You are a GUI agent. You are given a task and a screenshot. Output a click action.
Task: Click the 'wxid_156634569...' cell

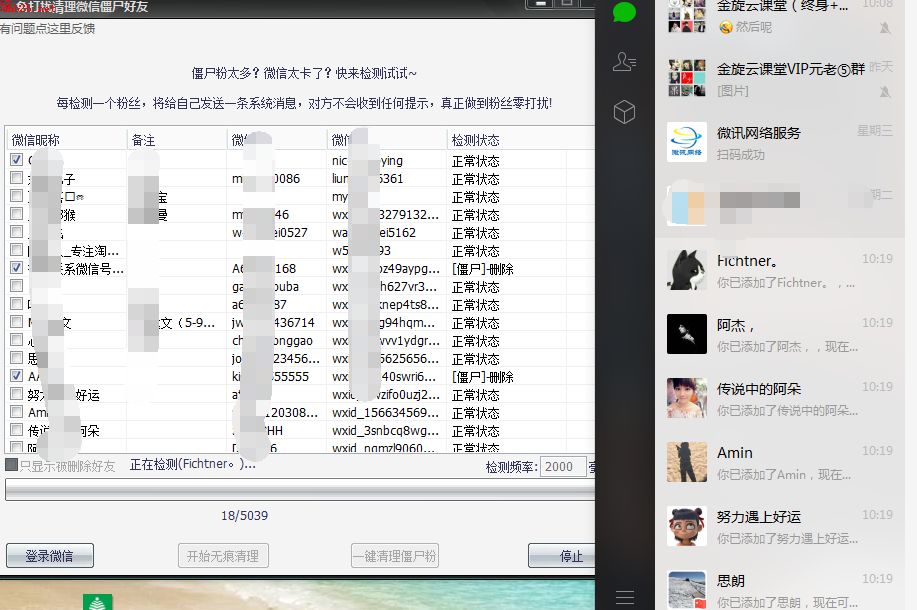(x=385, y=413)
